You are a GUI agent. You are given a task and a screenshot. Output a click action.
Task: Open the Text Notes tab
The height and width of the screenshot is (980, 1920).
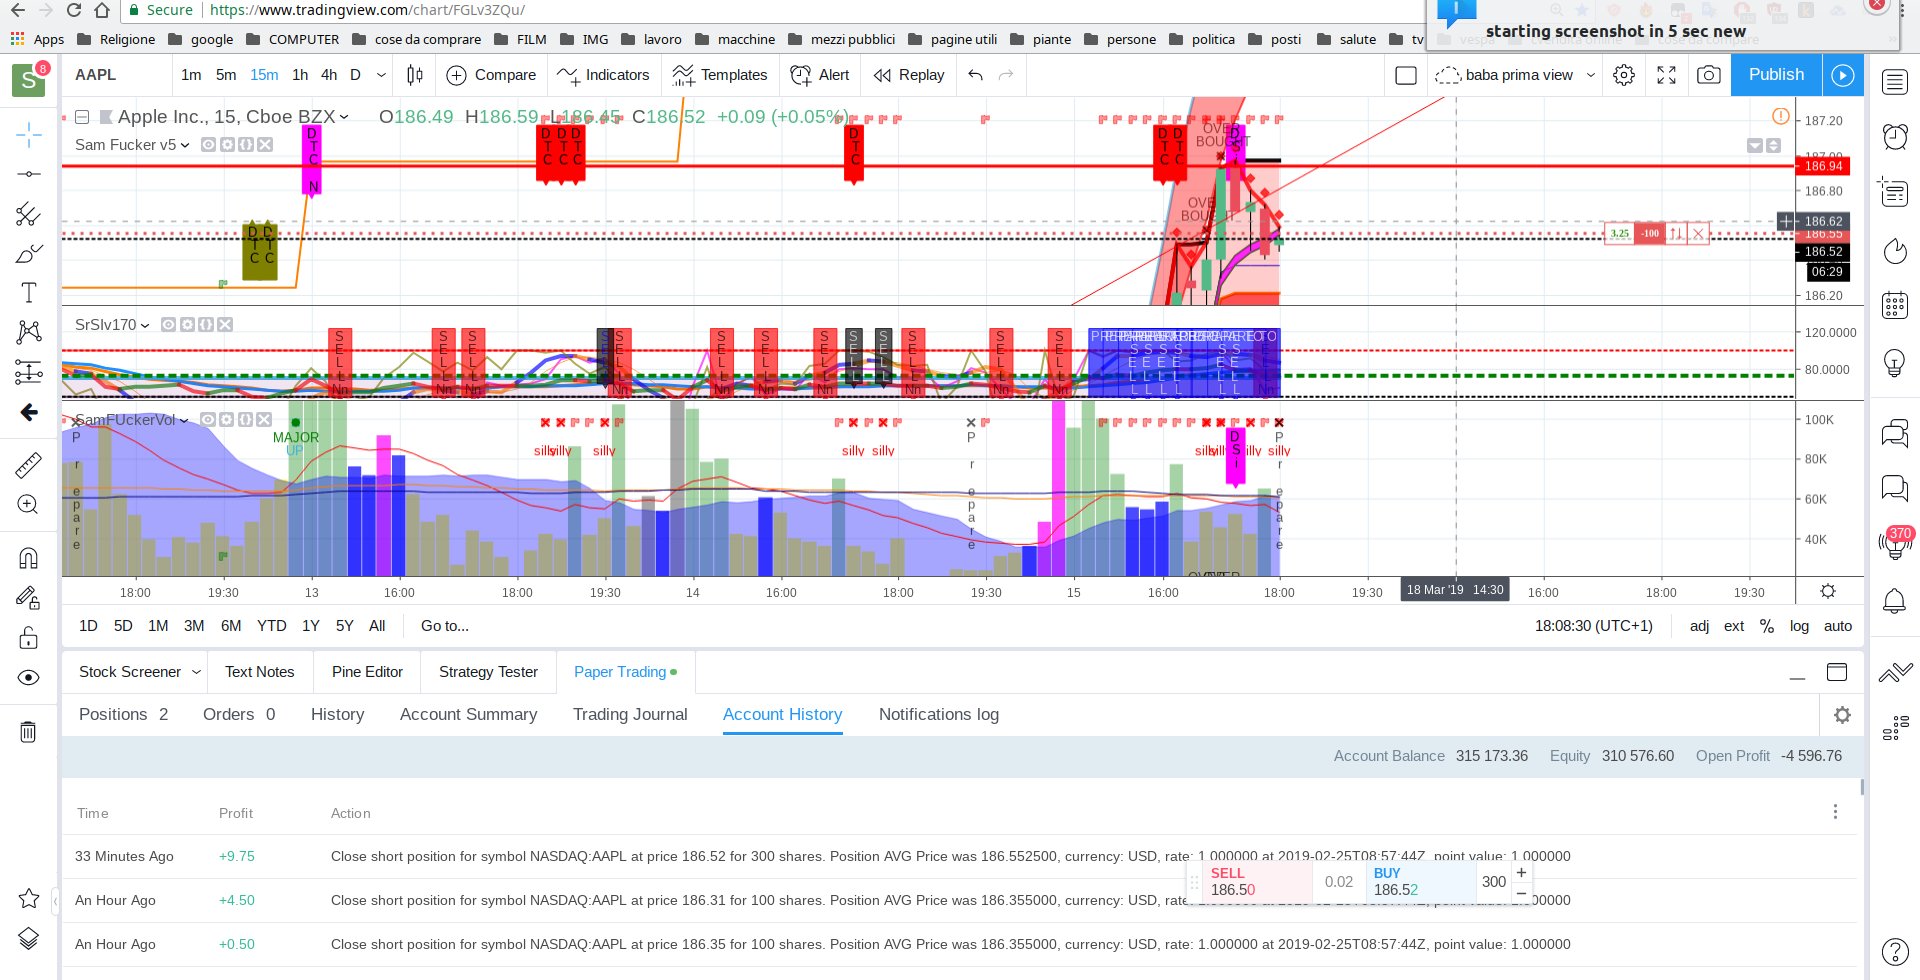[260, 672]
